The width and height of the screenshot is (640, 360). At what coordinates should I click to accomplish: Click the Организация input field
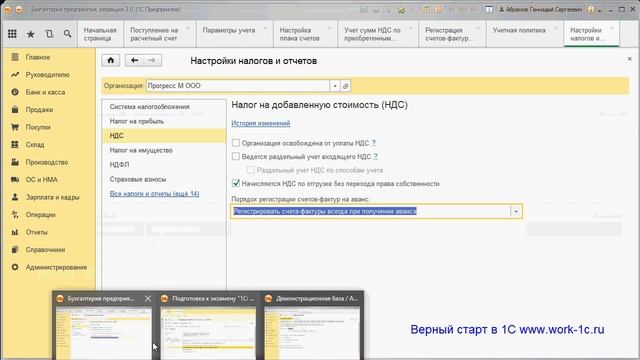(238, 86)
